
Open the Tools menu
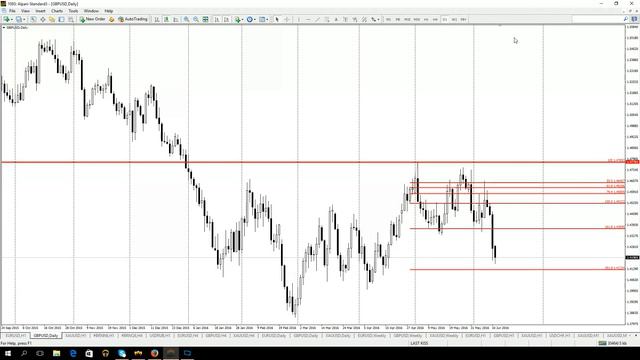pos(73,11)
